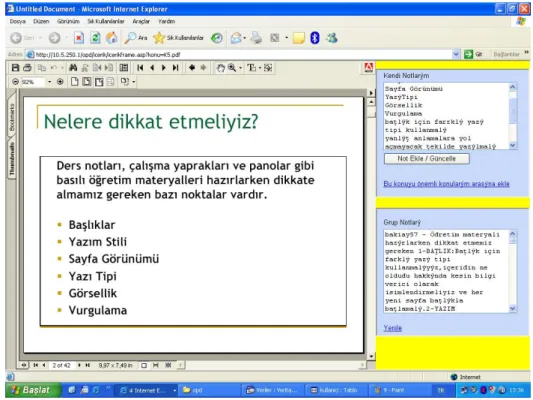This screenshot has height=400, width=533.
Task: Toggle single page layout view
Action: (x=74, y=82)
